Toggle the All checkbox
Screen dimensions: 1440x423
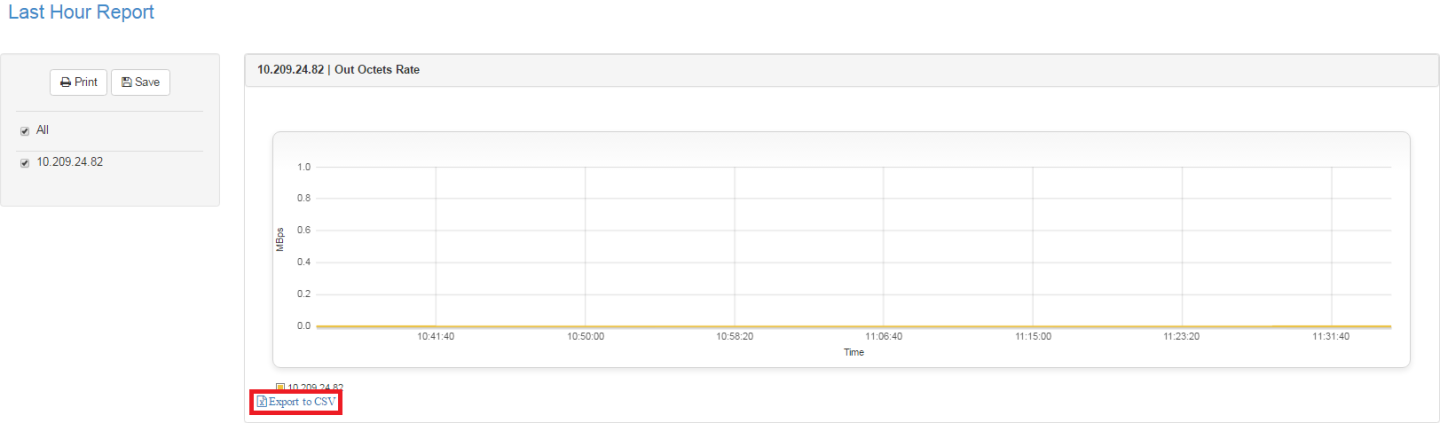pyautogui.click(x=25, y=131)
